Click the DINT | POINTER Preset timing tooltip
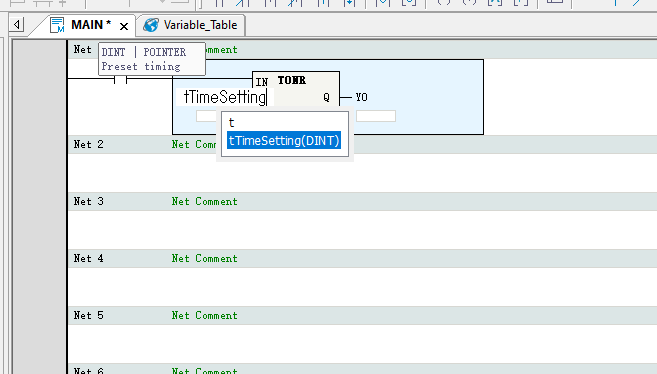Screen dimensions: 657x374 pos(152,59)
